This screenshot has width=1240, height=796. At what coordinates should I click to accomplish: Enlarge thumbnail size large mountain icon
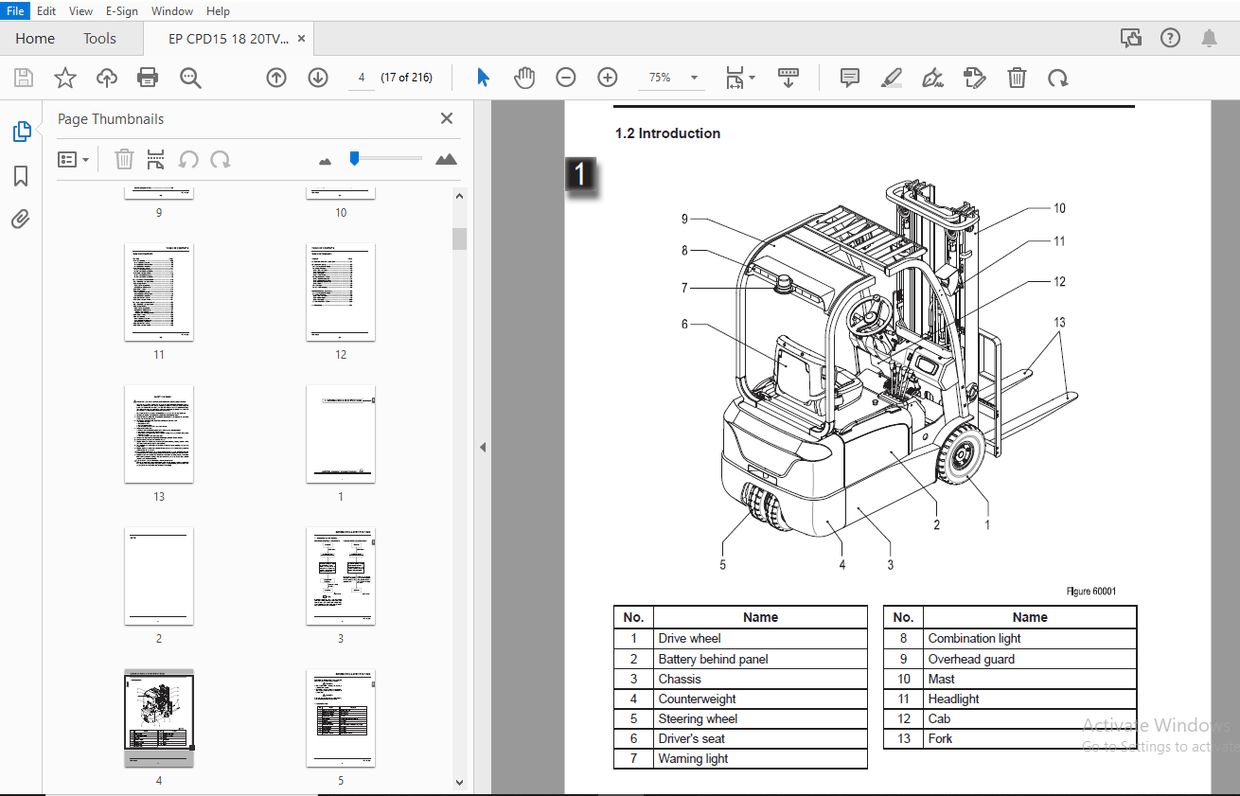click(x=446, y=159)
